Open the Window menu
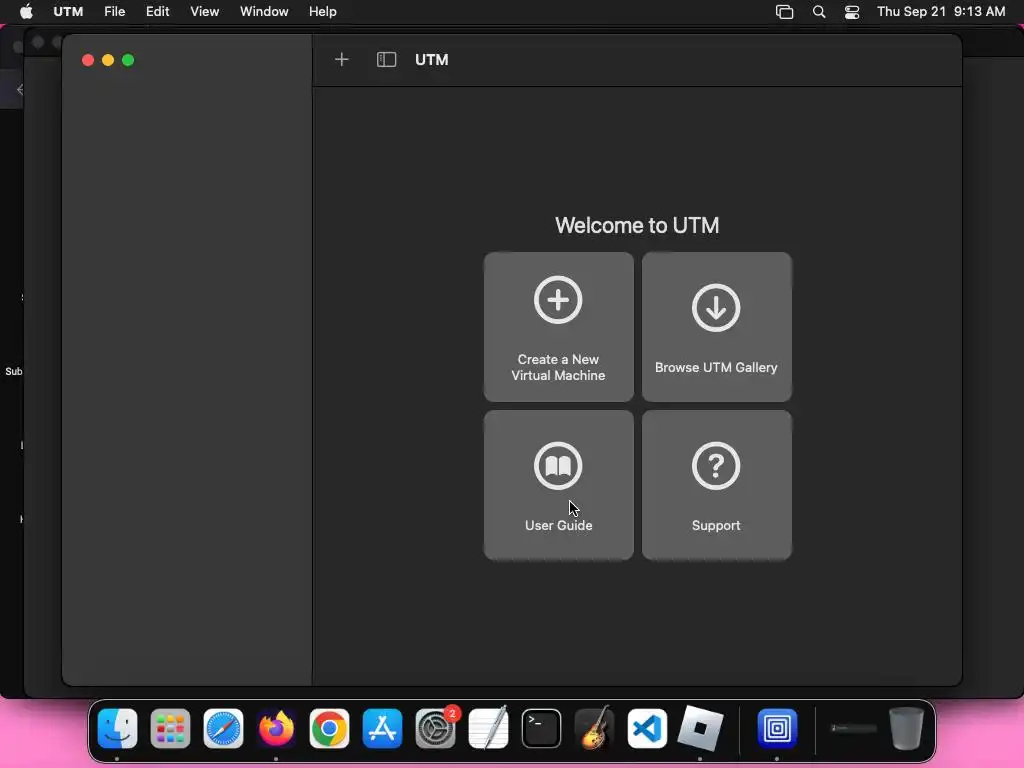This screenshot has width=1024, height=768. tap(264, 12)
